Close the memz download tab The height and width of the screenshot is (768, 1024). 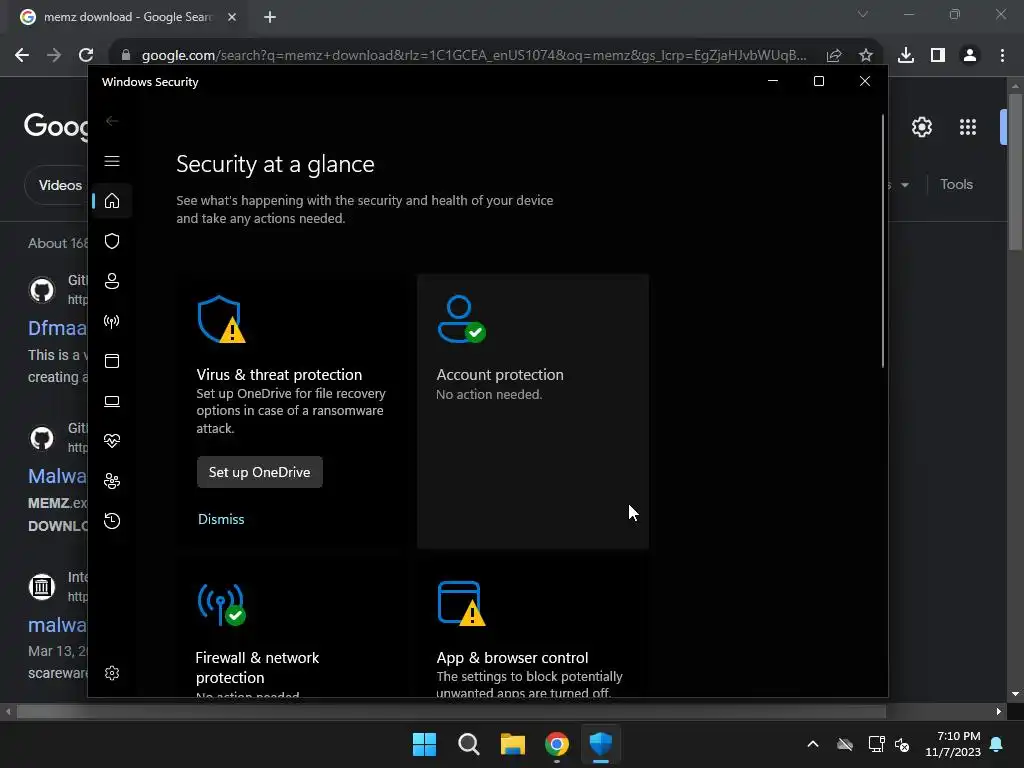pos(232,17)
